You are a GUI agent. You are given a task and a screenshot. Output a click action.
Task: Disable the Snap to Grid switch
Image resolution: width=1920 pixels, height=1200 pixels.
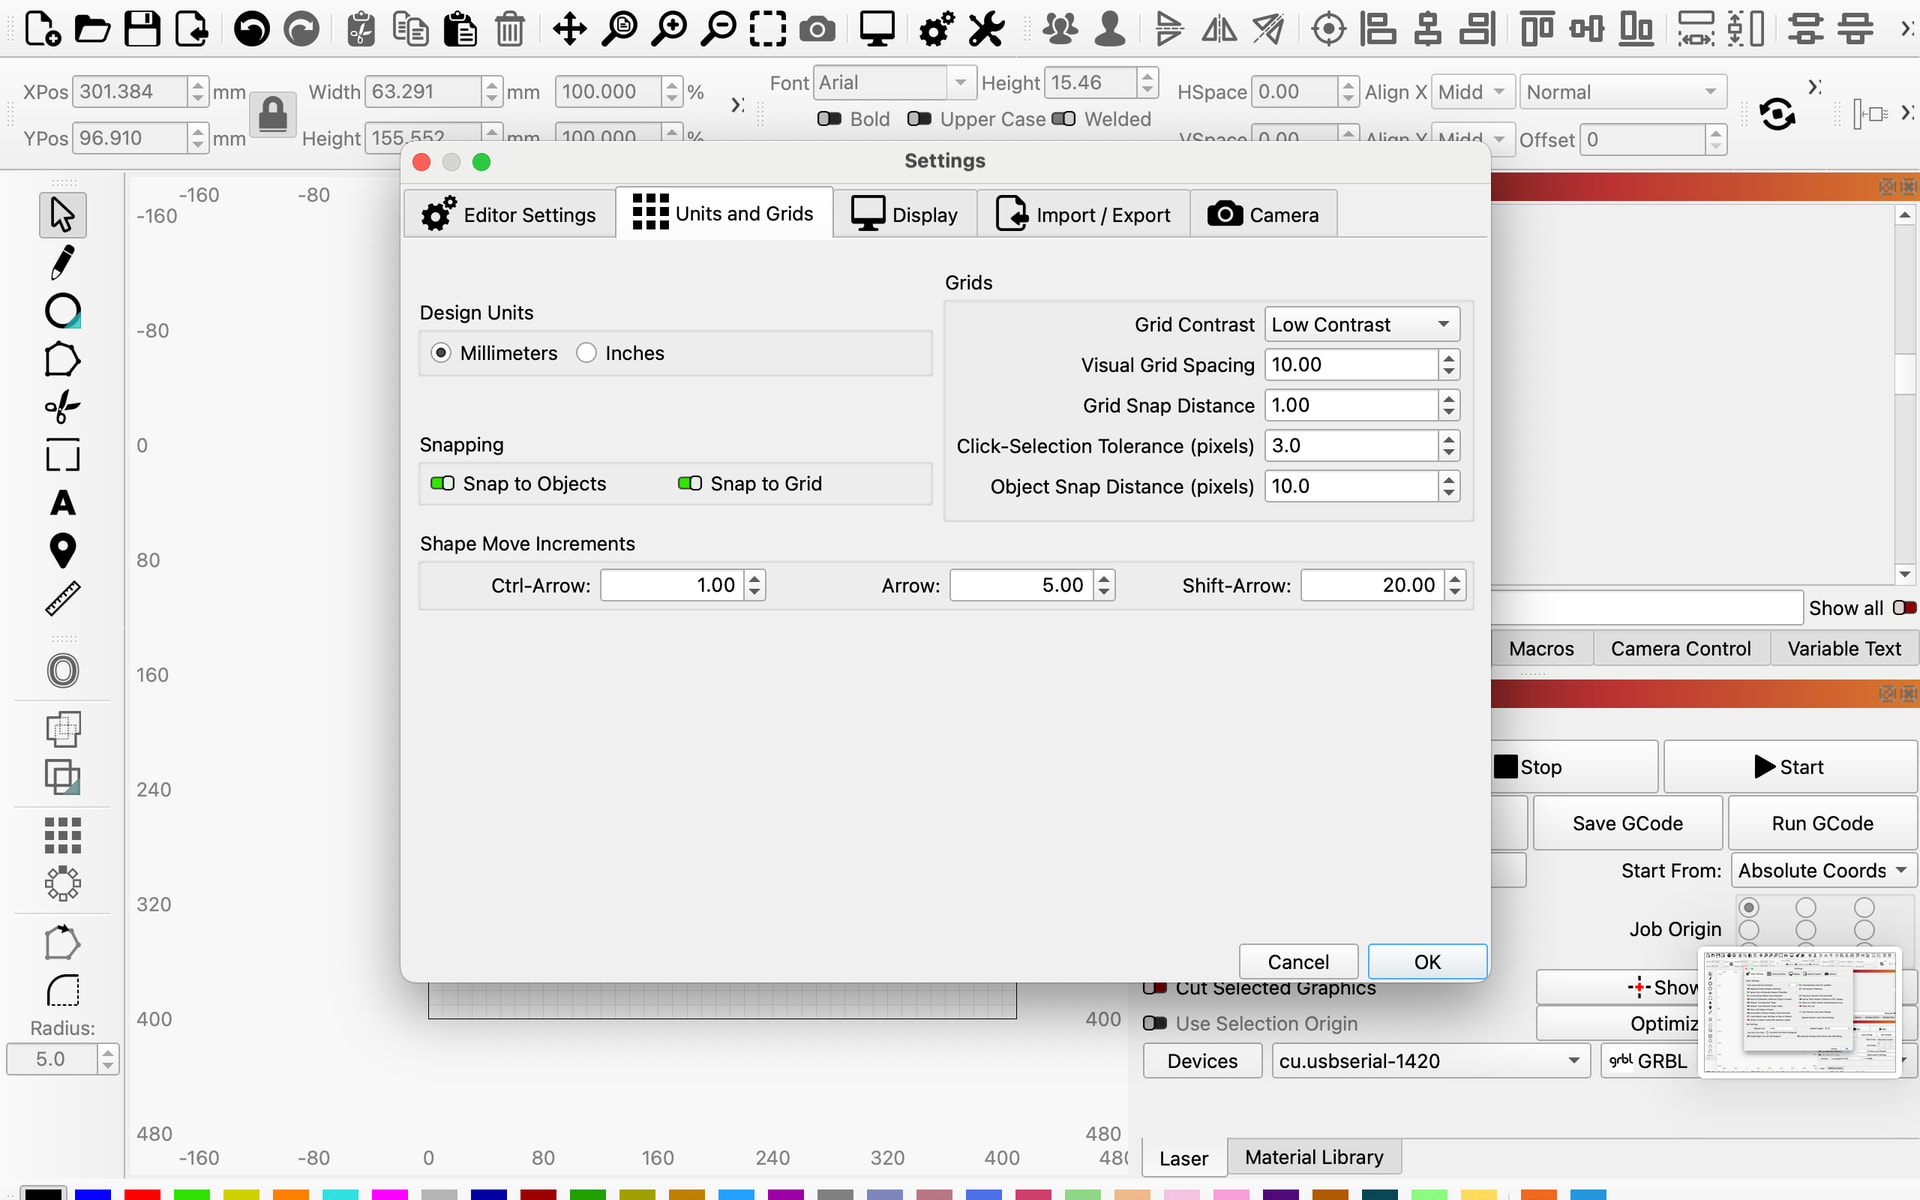point(689,484)
